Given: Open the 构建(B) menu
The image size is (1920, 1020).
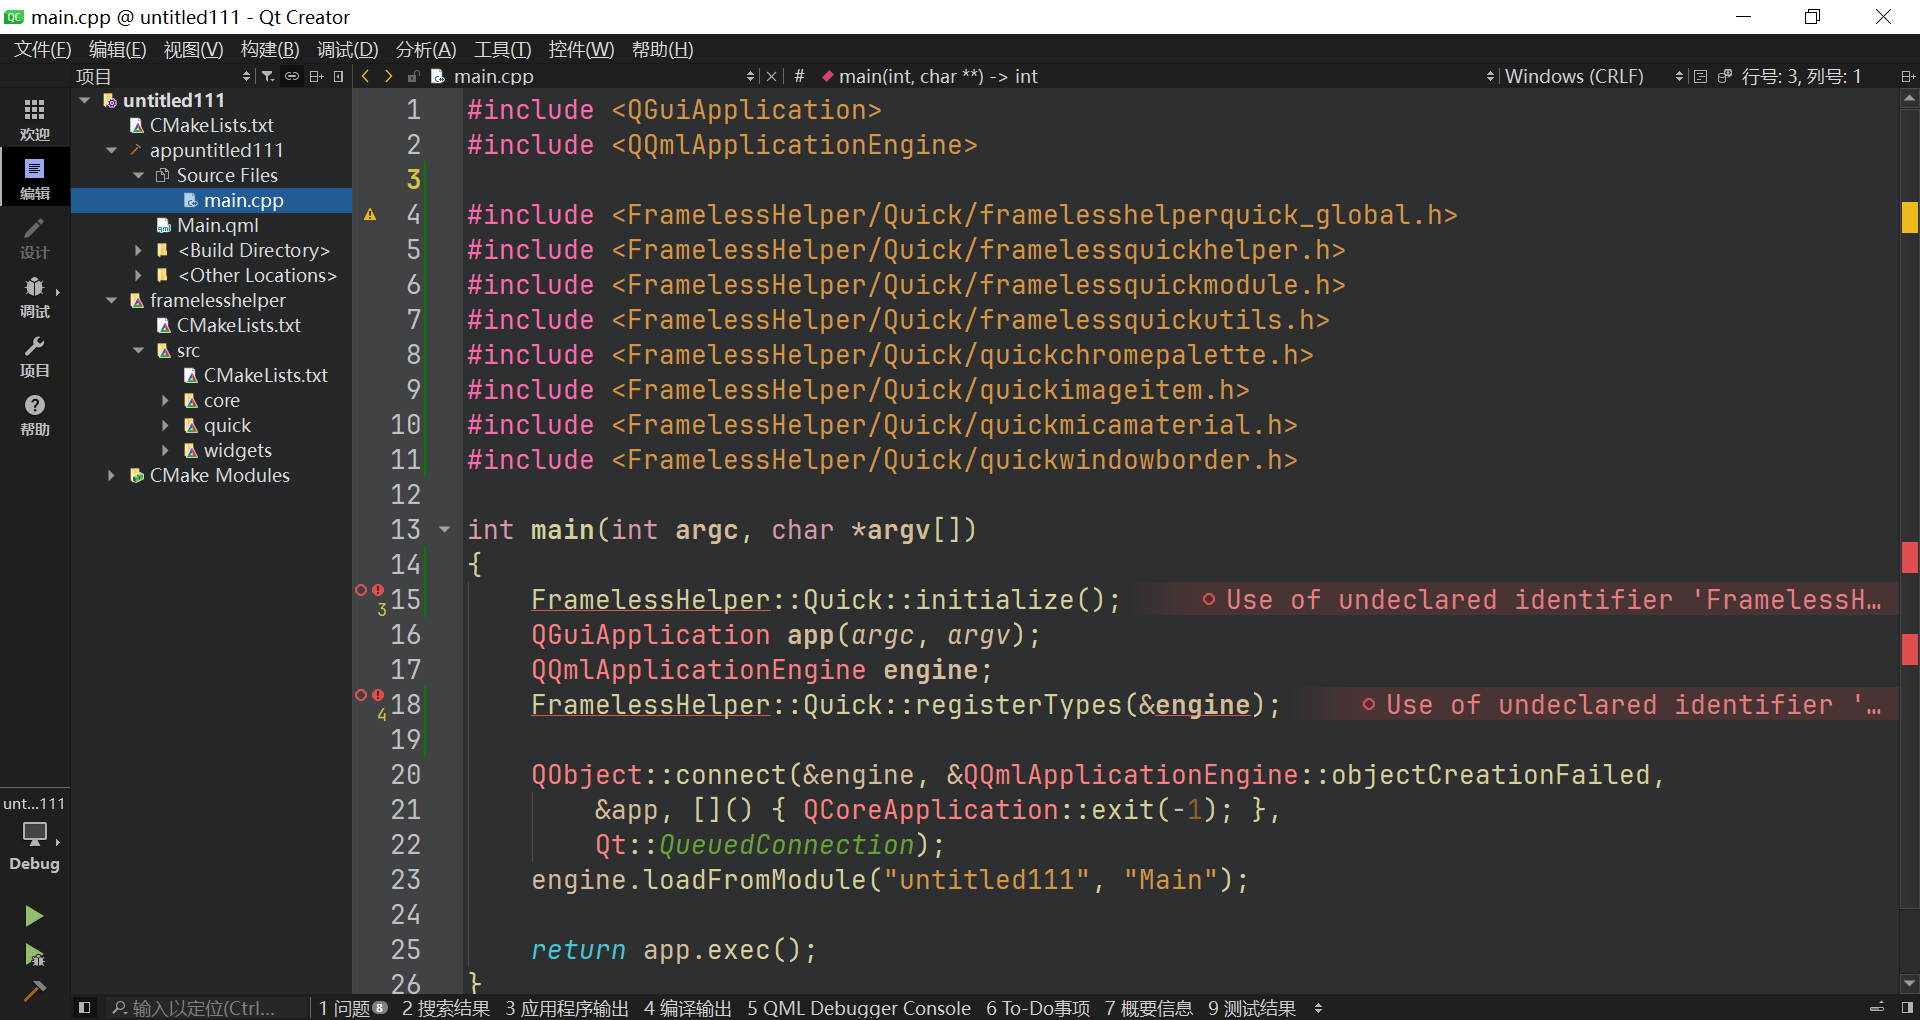Looking at the screenshot, I should coord(270,49).
